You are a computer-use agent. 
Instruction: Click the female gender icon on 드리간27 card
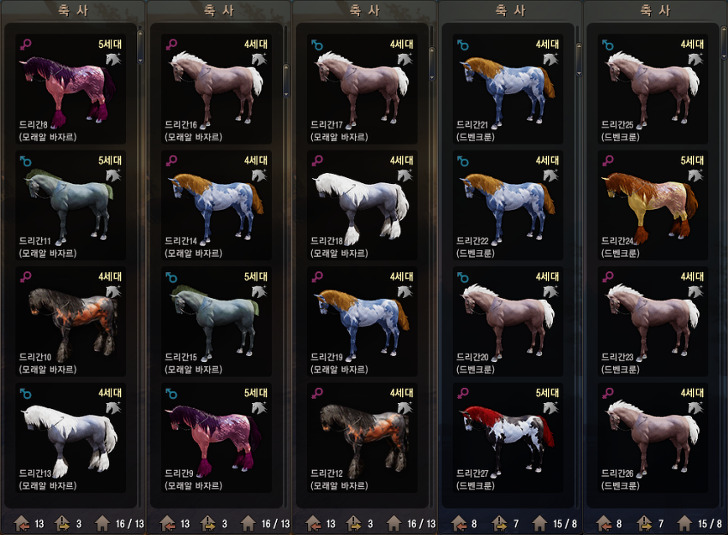(x=463, y=393)
